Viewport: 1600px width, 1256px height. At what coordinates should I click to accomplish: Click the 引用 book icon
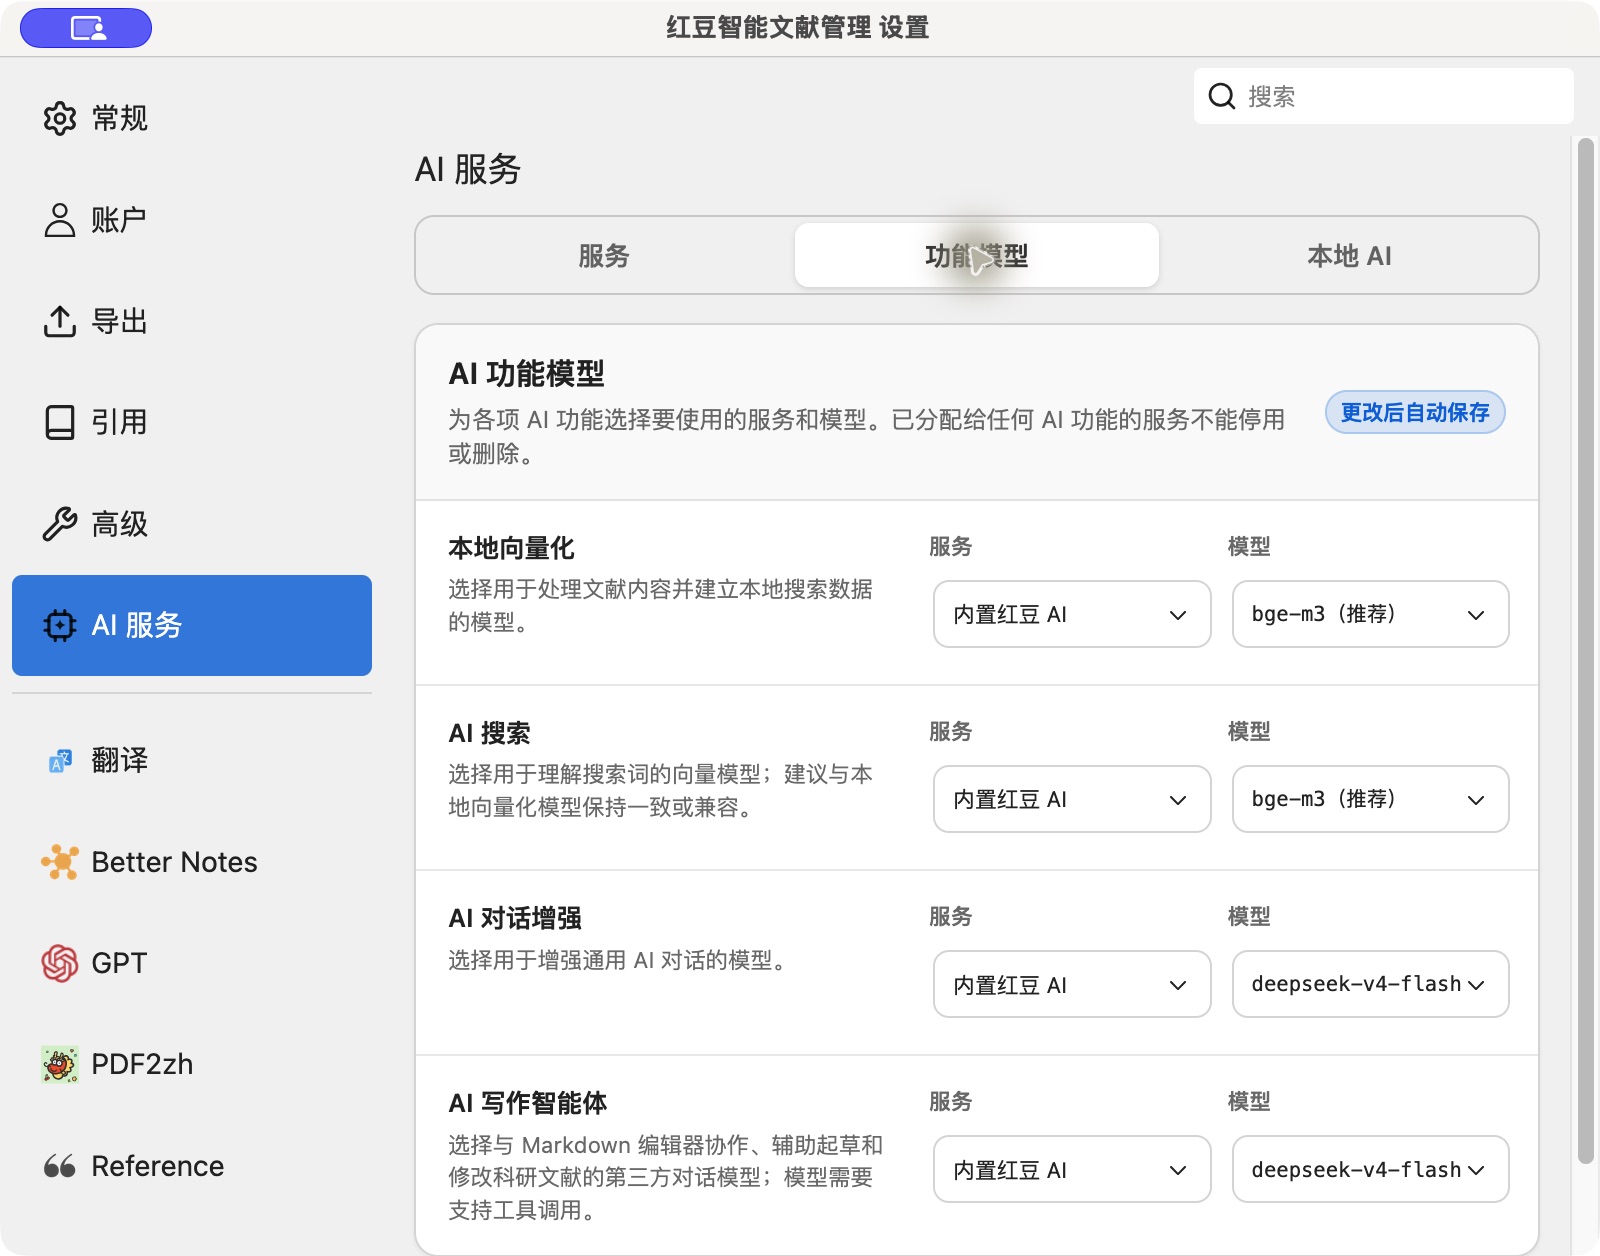(60, 422)
